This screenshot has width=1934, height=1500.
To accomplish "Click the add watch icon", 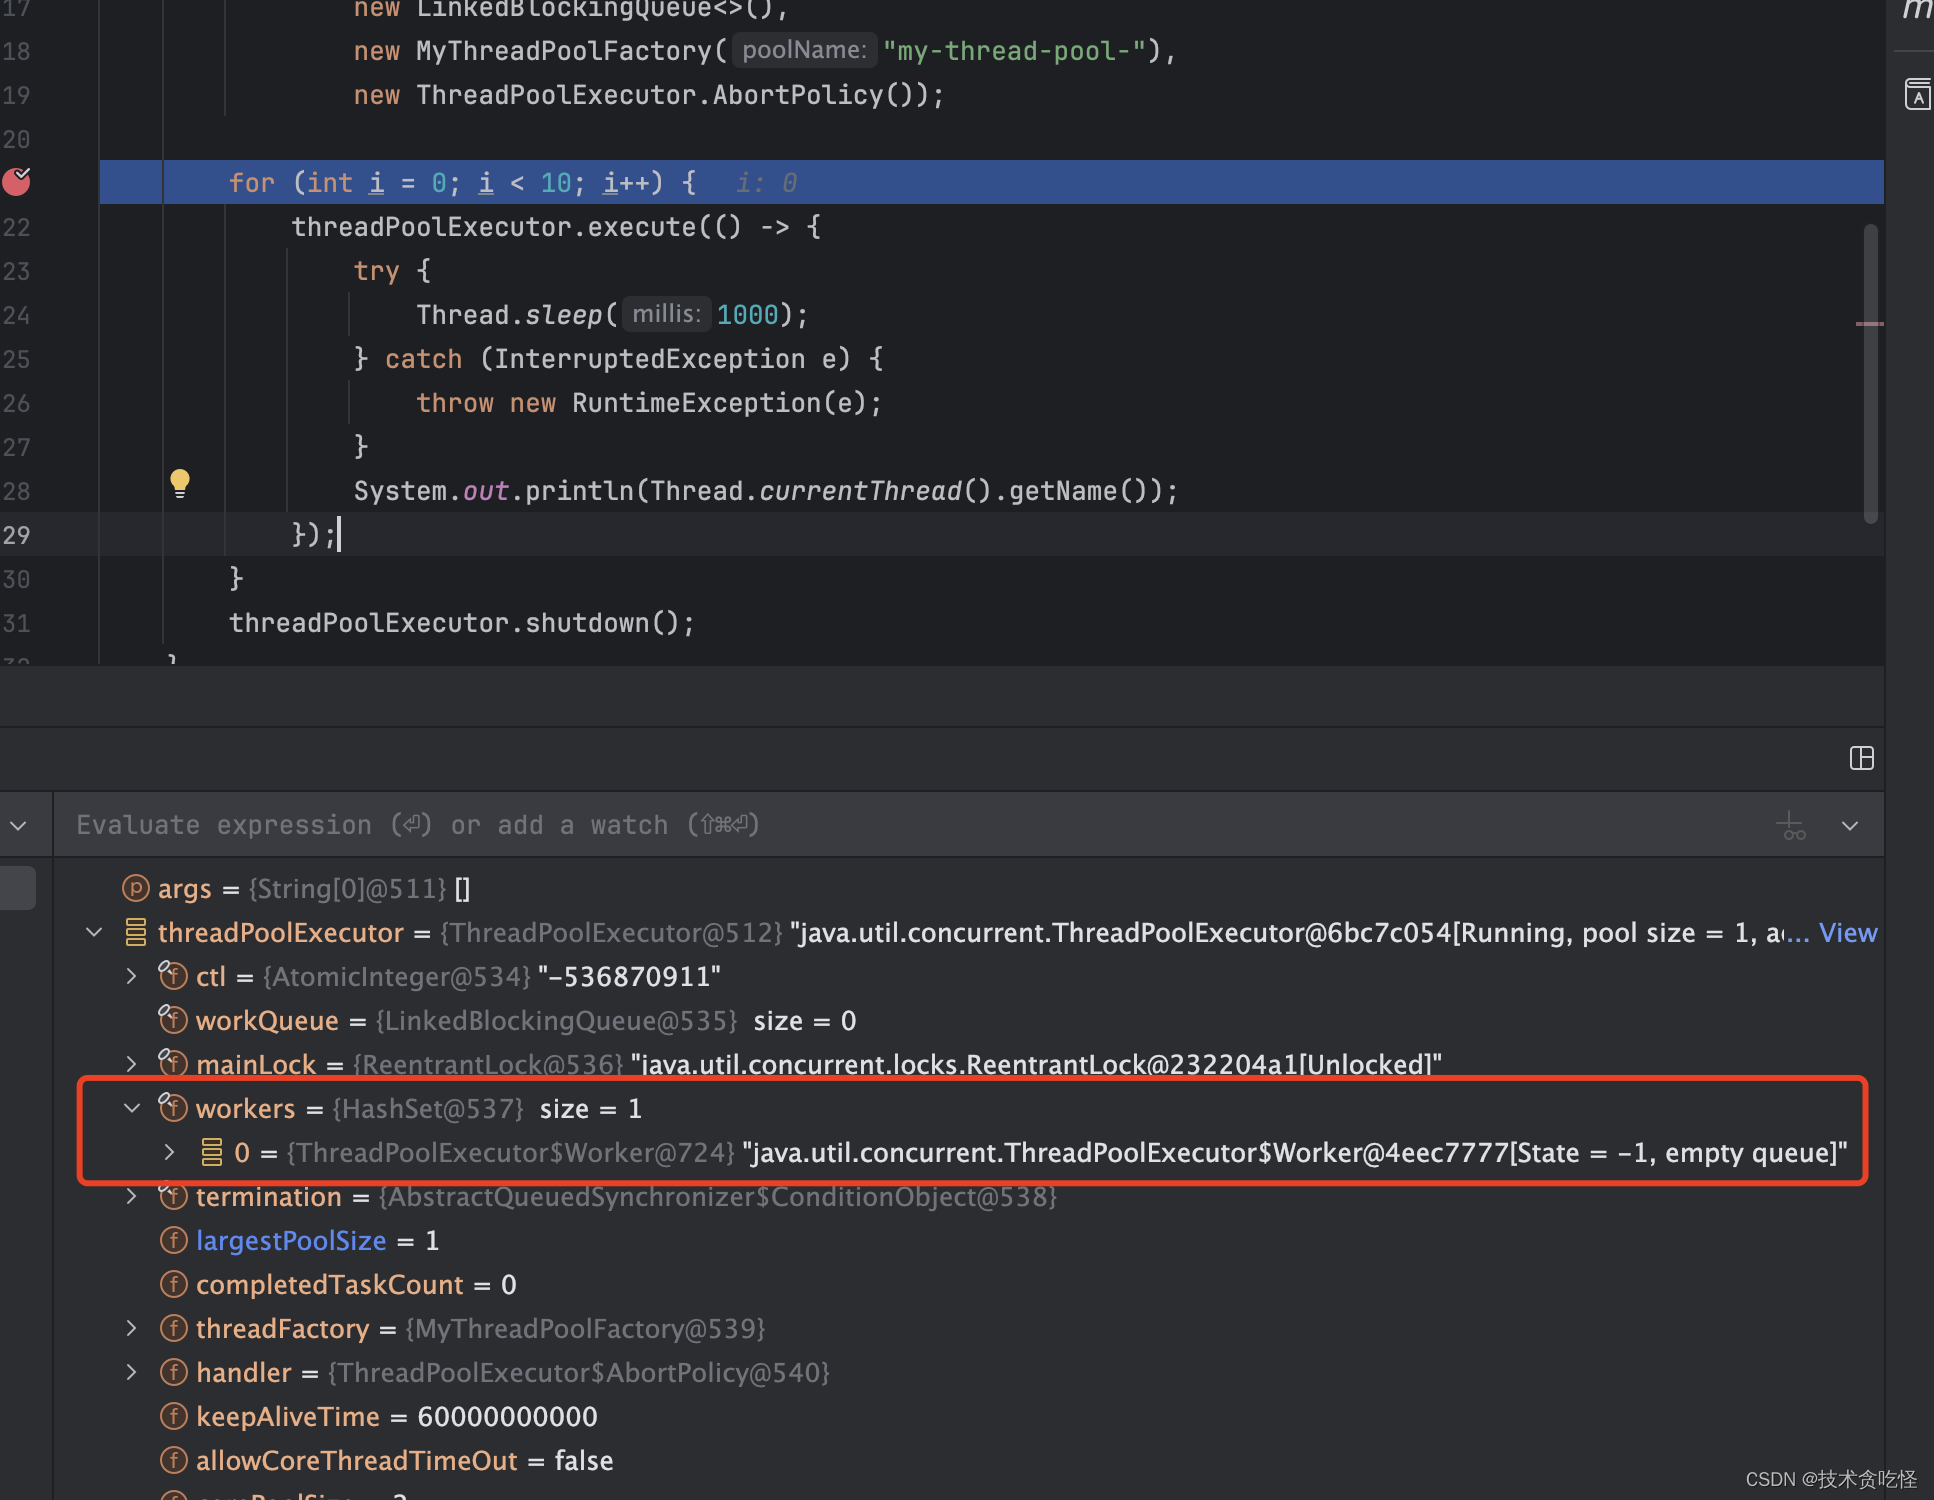I will [x=1791, y=825].
